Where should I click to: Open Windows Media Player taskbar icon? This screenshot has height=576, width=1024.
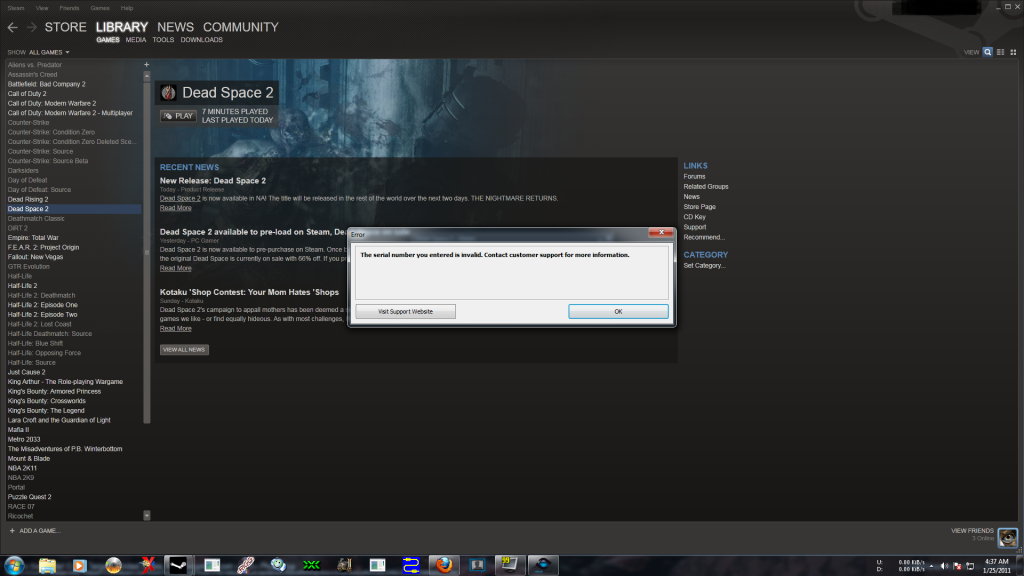coord(80,566)
